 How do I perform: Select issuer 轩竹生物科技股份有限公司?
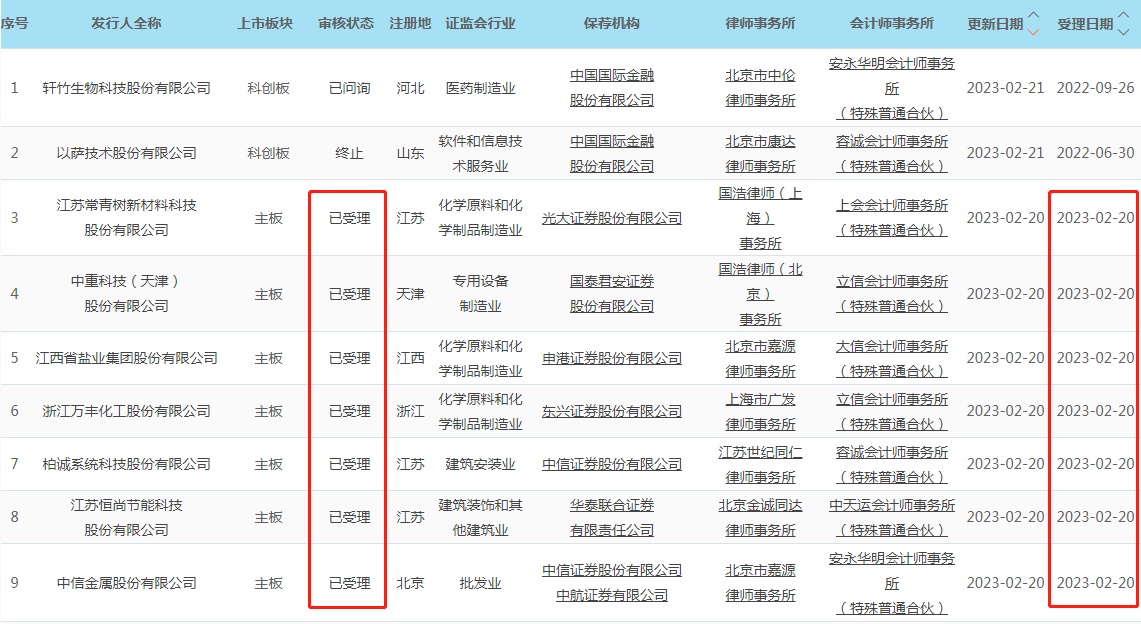coord(127,89)
